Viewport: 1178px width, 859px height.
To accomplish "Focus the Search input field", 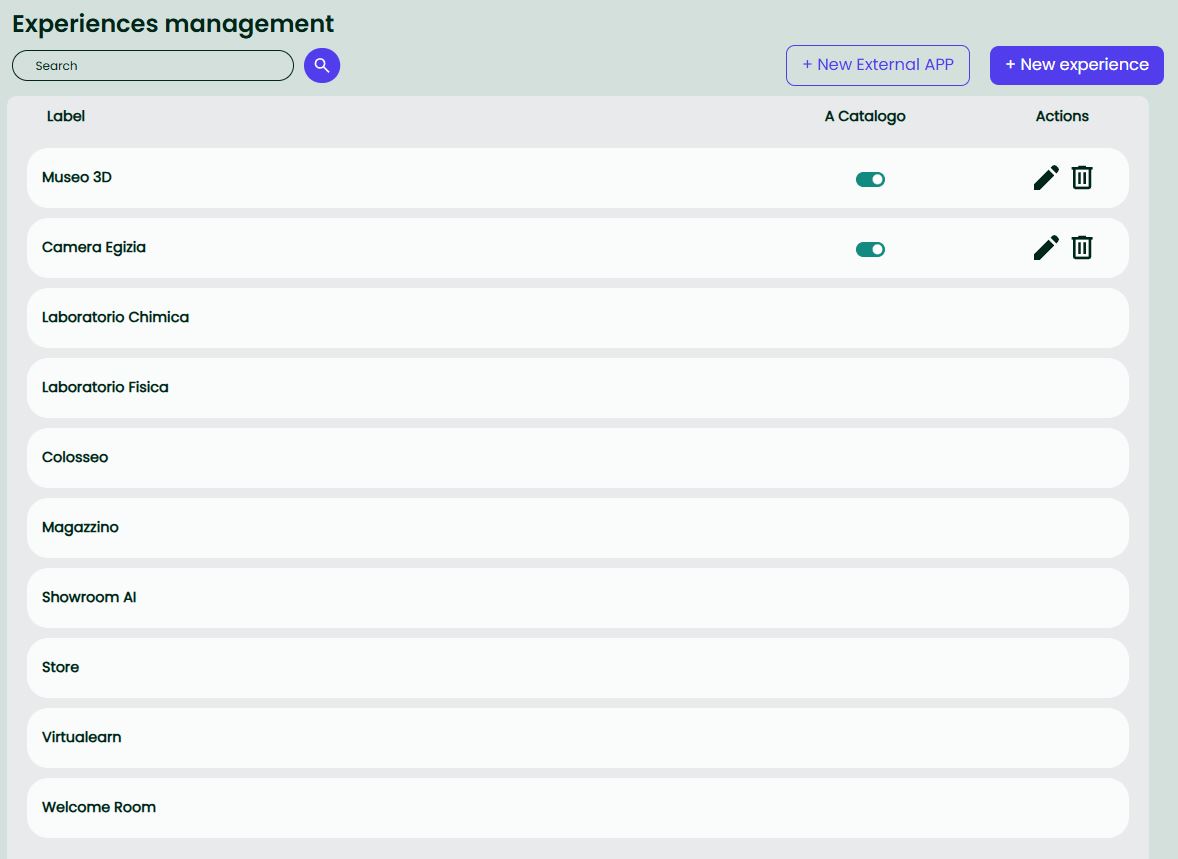I will [x=153, y=66].
